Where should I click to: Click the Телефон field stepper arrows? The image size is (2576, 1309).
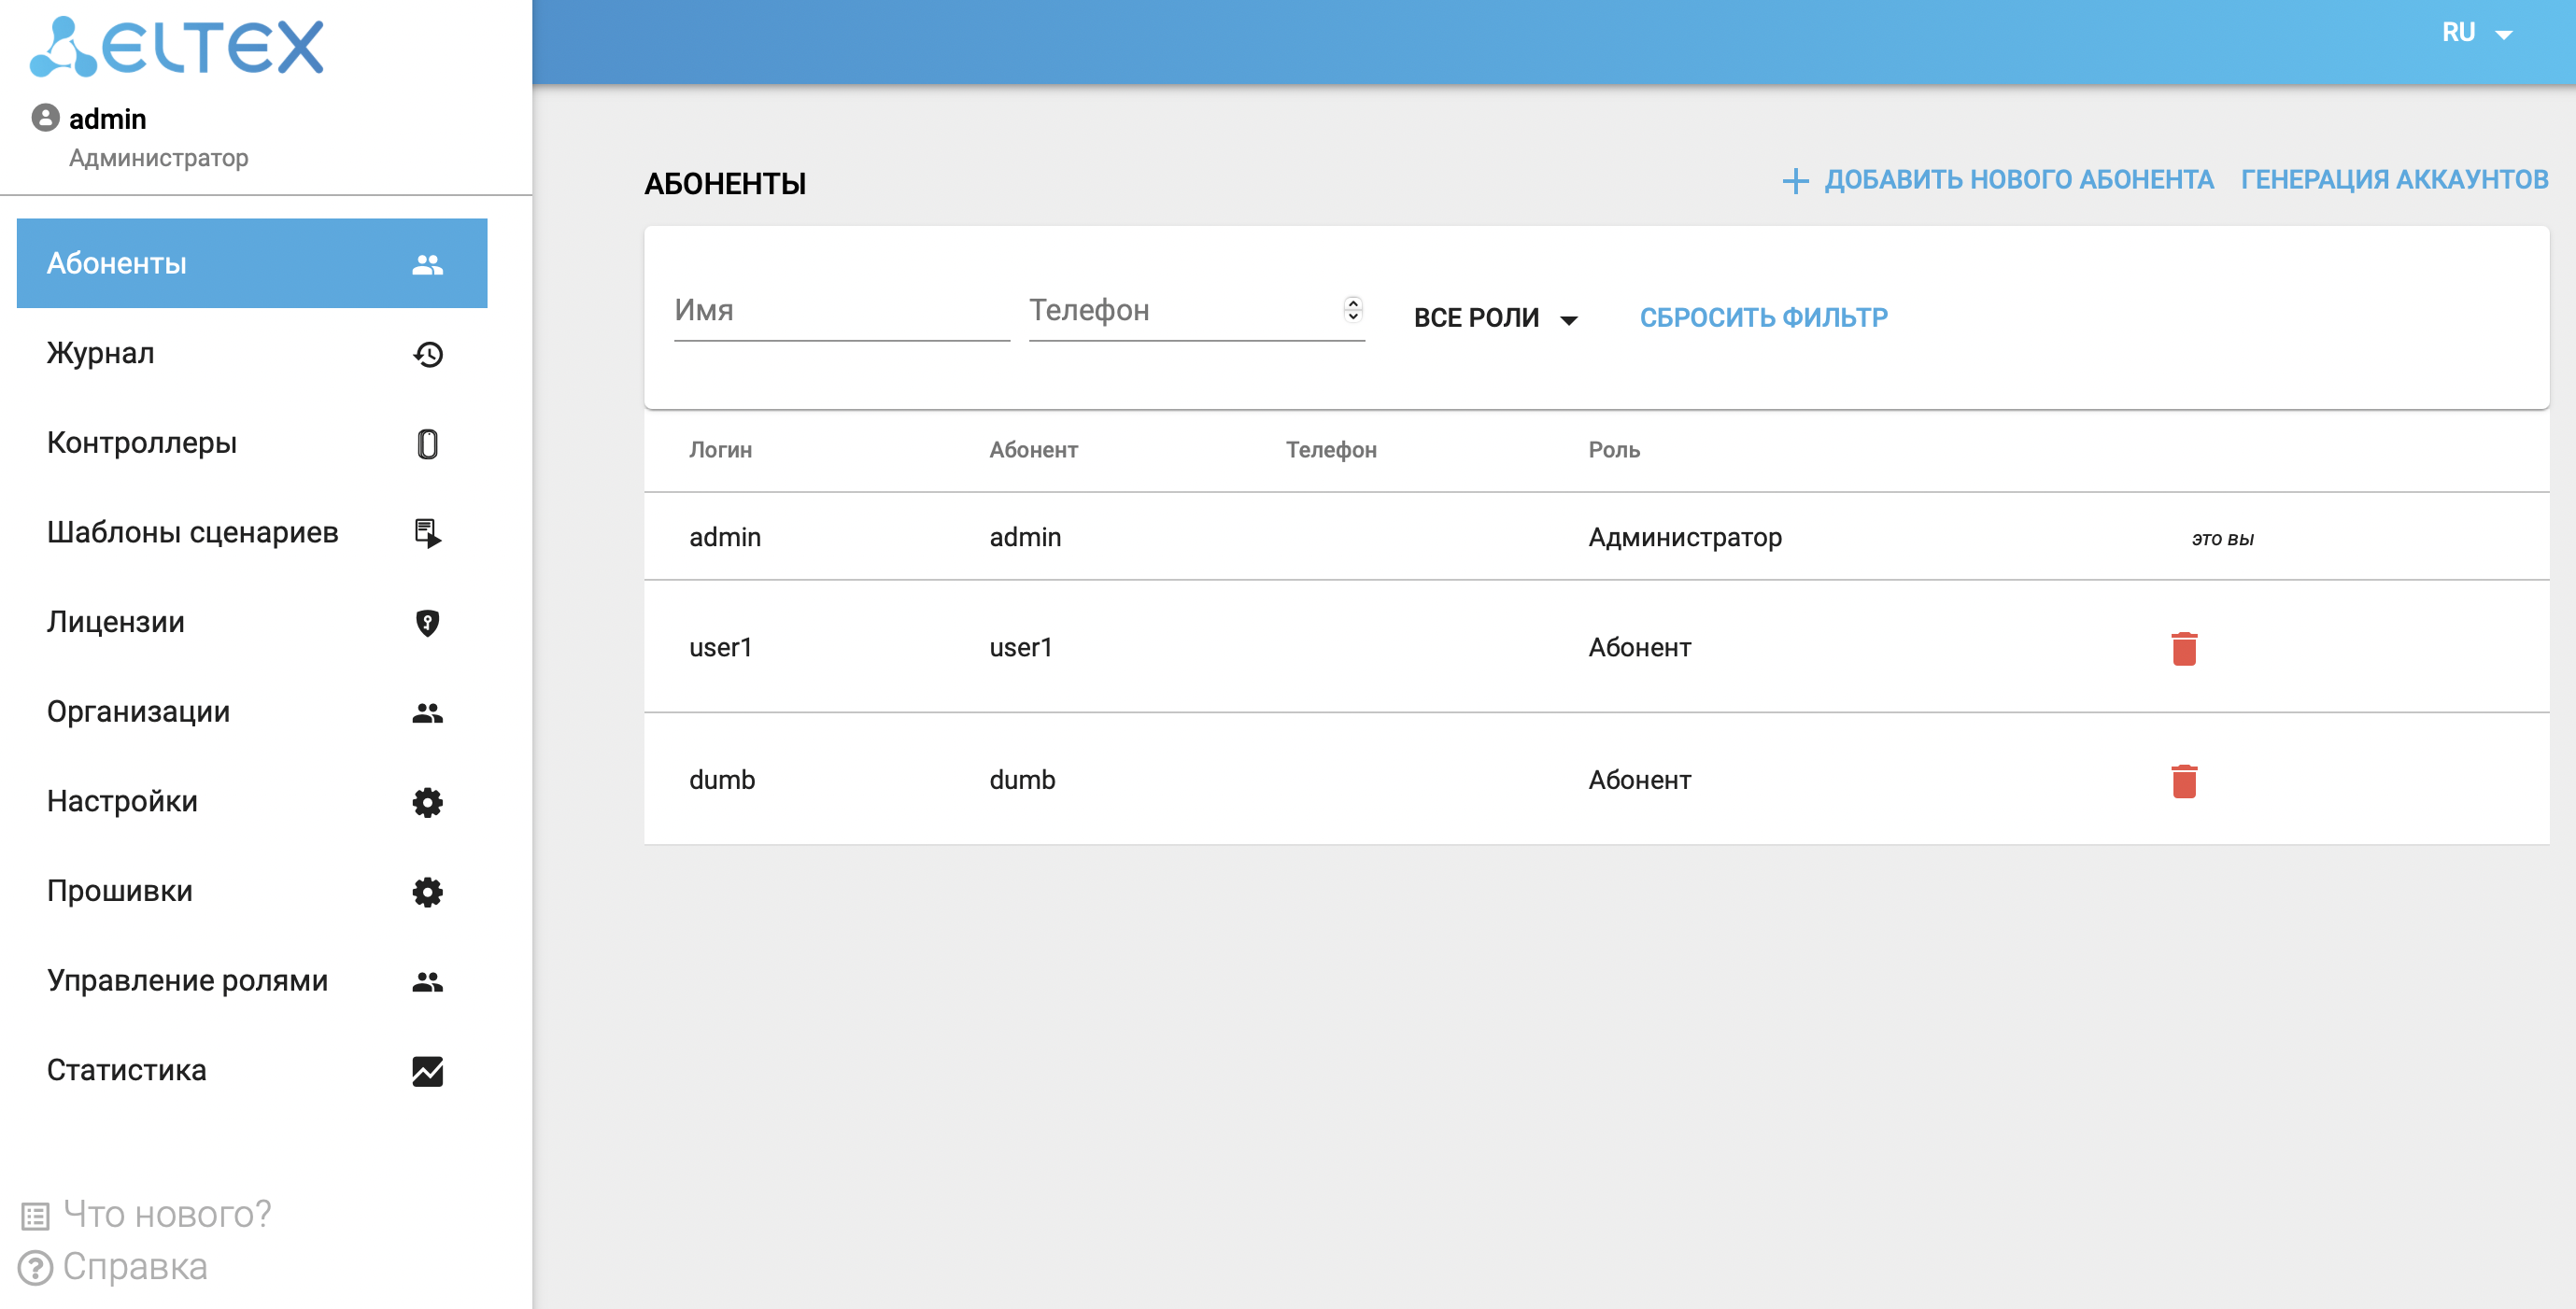(1352, 309)
